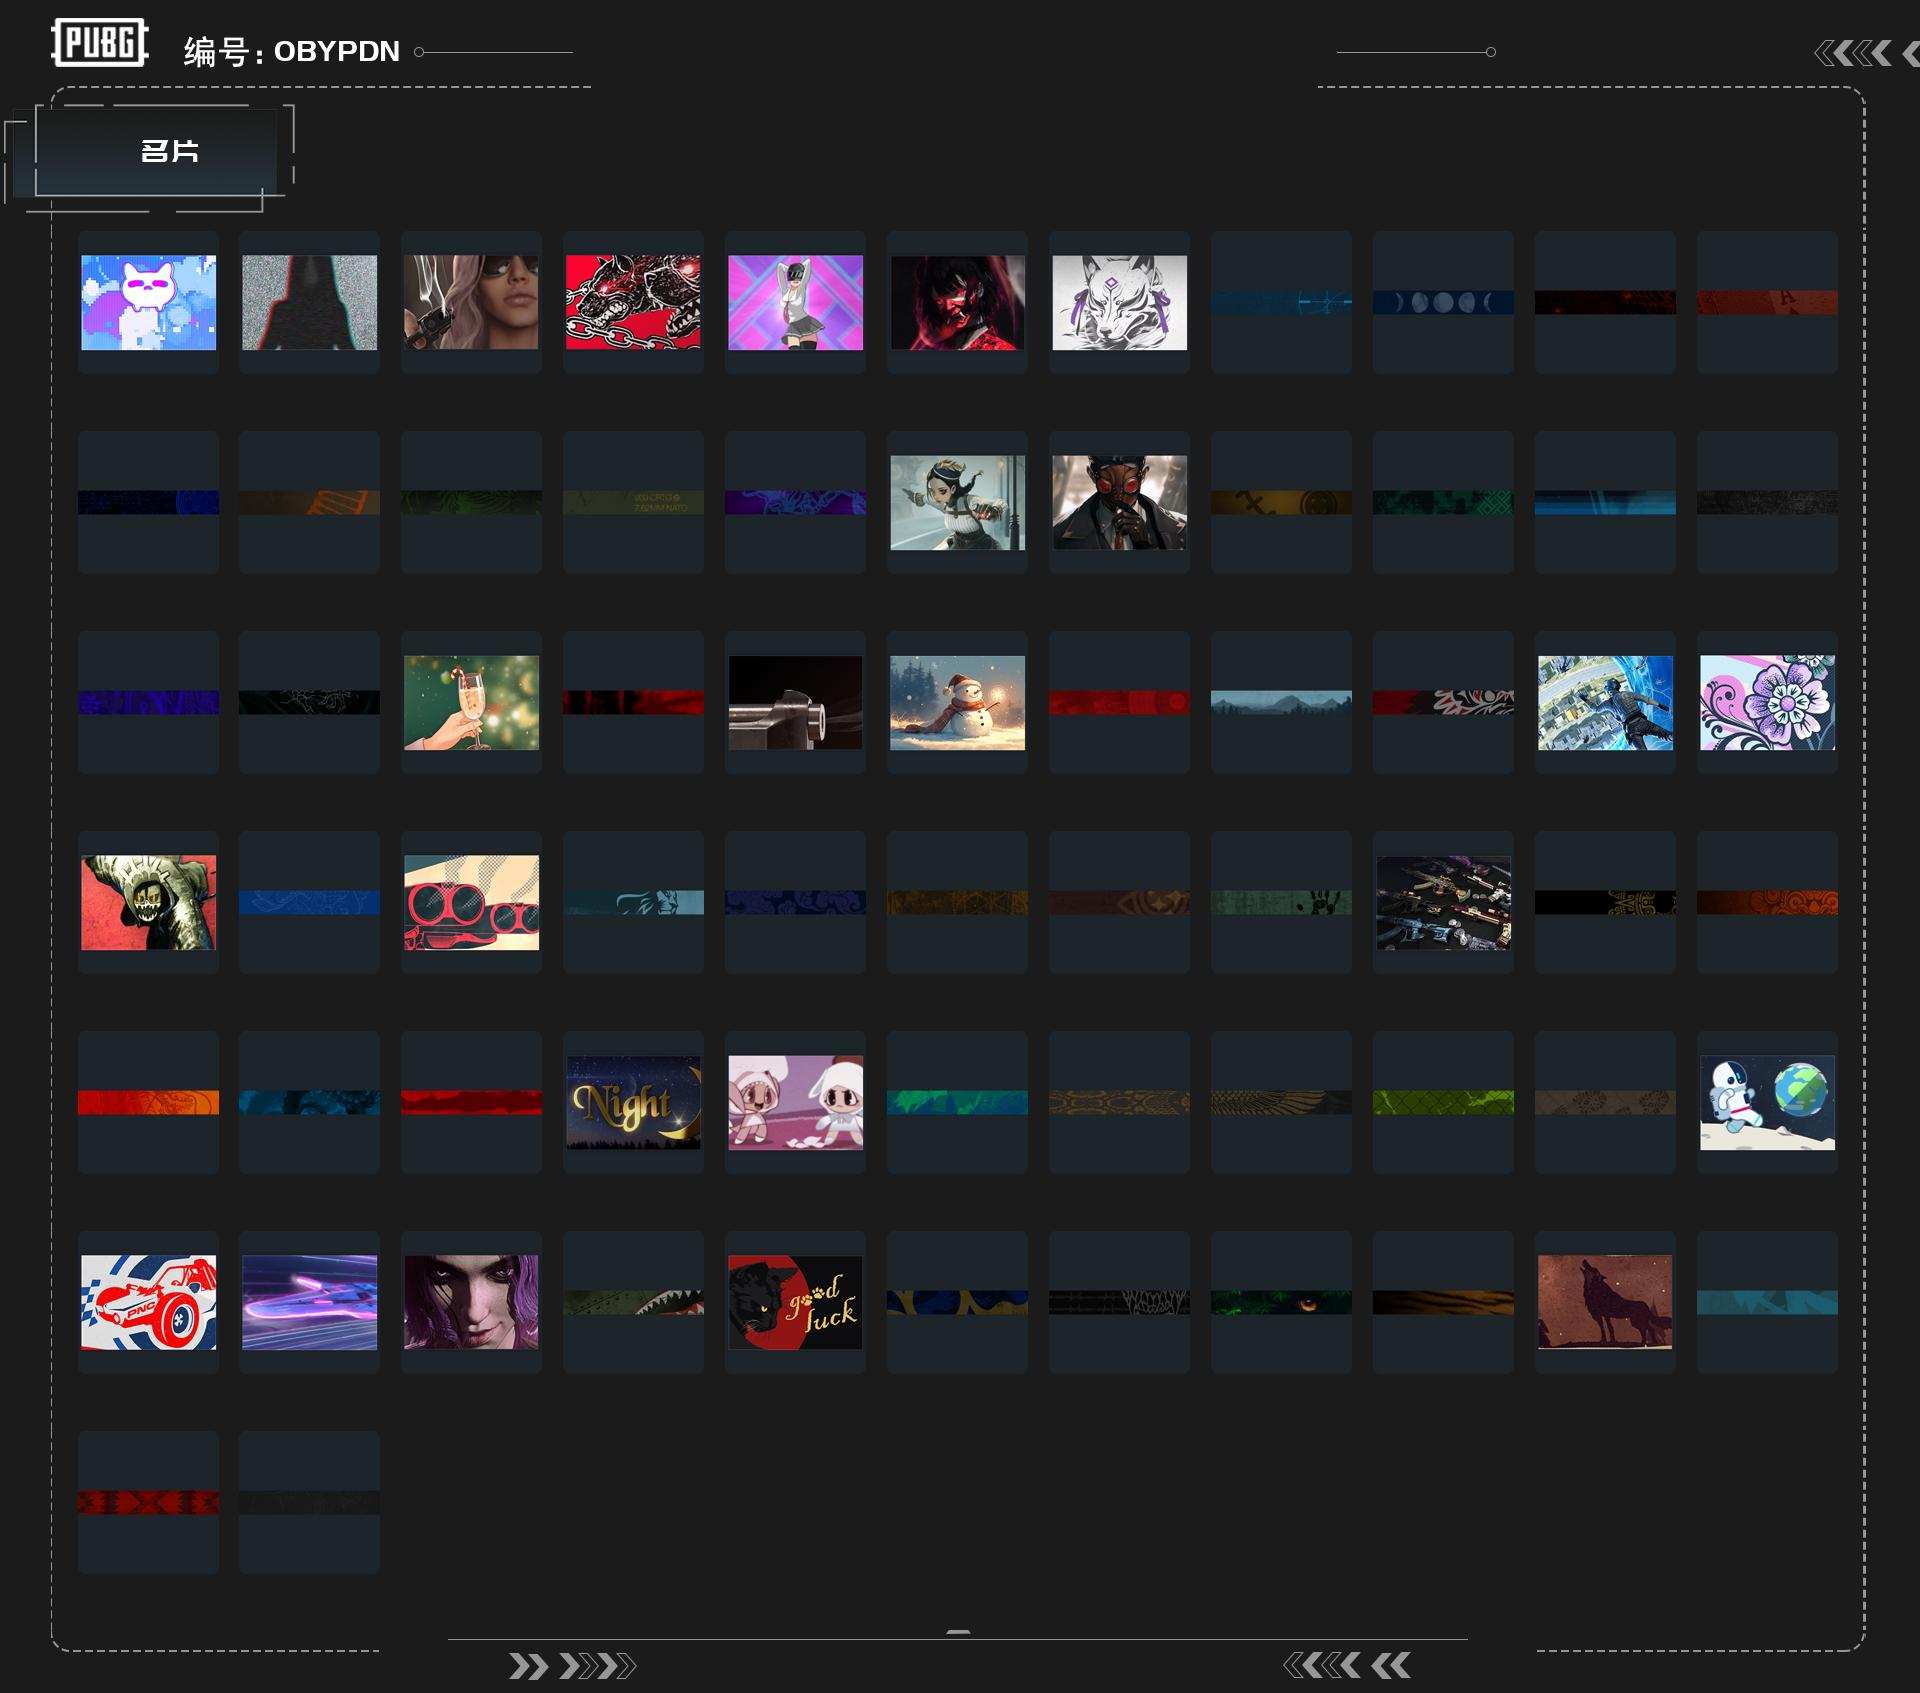Select the dark revolver close-up nameplate
The width and height of the screenshot is (1920, 1693).
[795, 702]
